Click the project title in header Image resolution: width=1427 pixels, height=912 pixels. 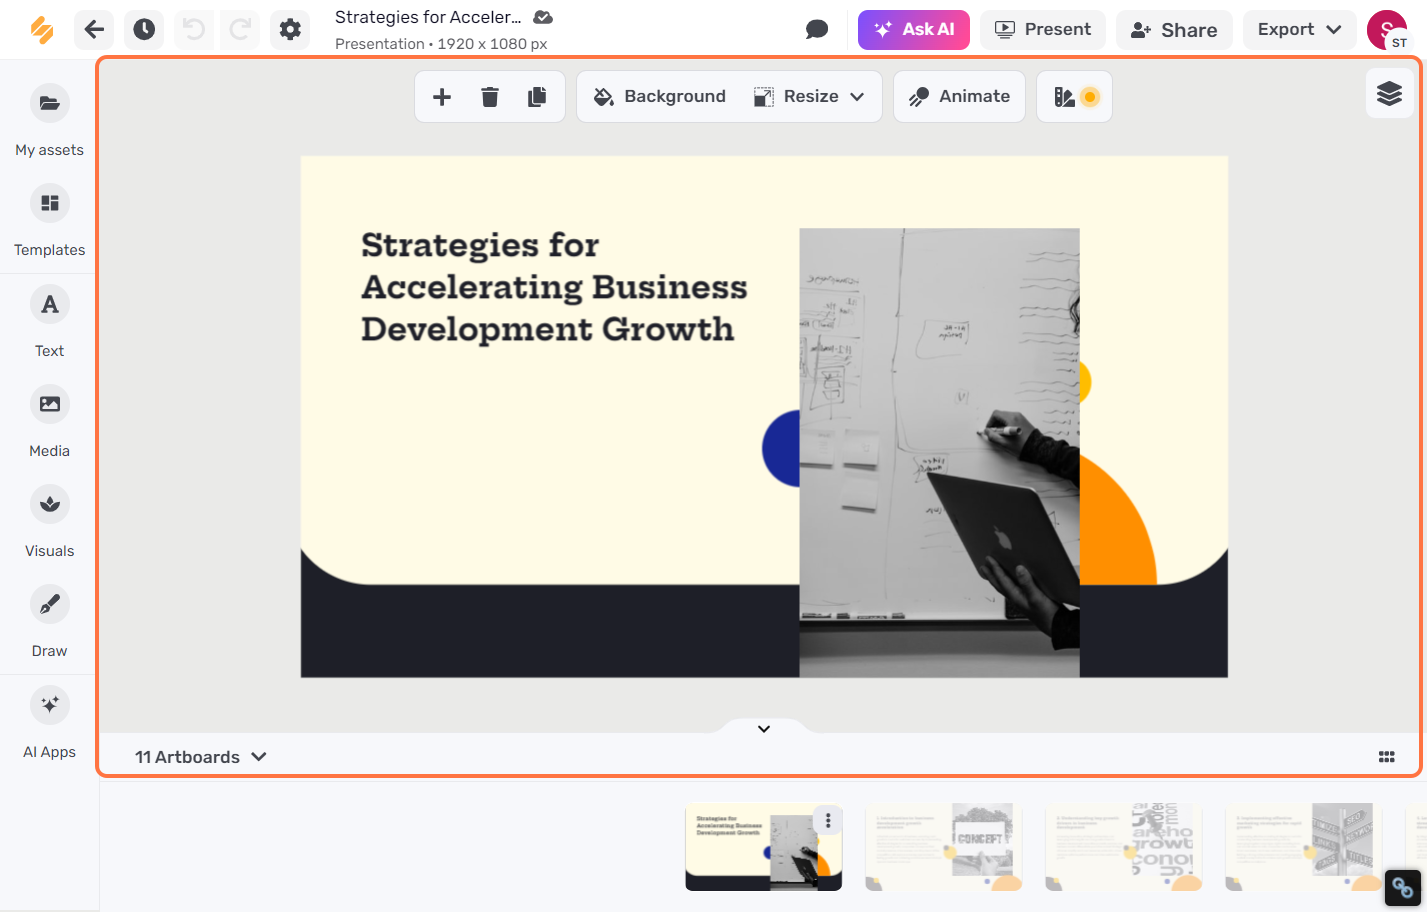(428, 17)
